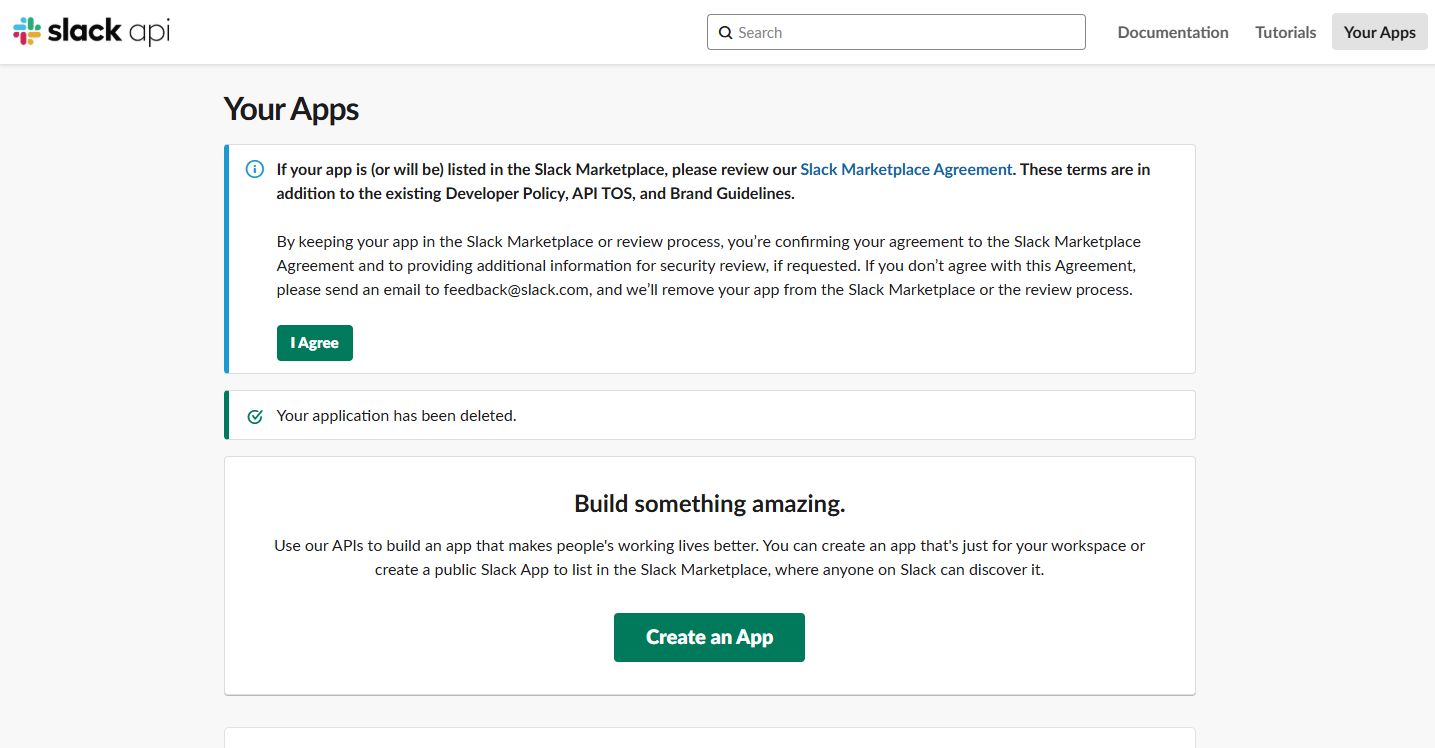Click the green checkmark icon in deletion notice
This screenshot has height=748, width=1435.
coord(255,416)
